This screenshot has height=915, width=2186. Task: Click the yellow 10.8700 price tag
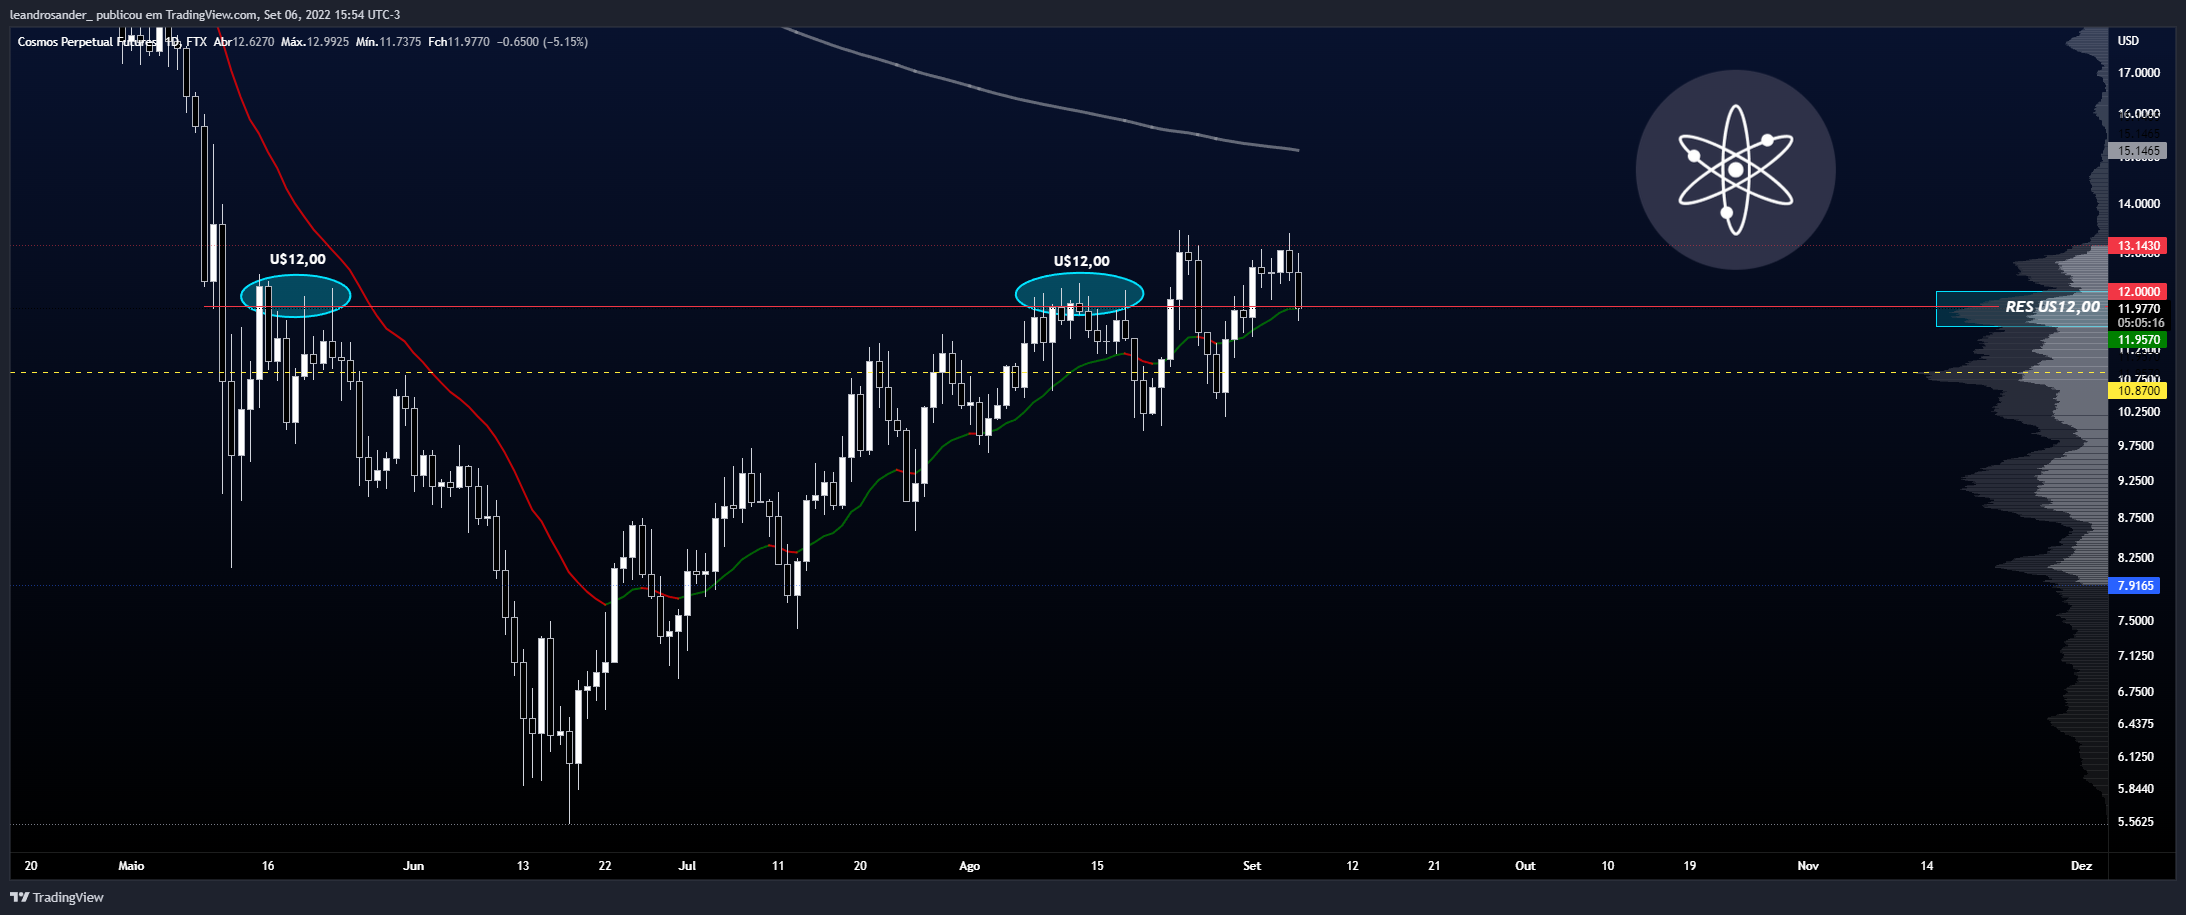point(2137,391)
